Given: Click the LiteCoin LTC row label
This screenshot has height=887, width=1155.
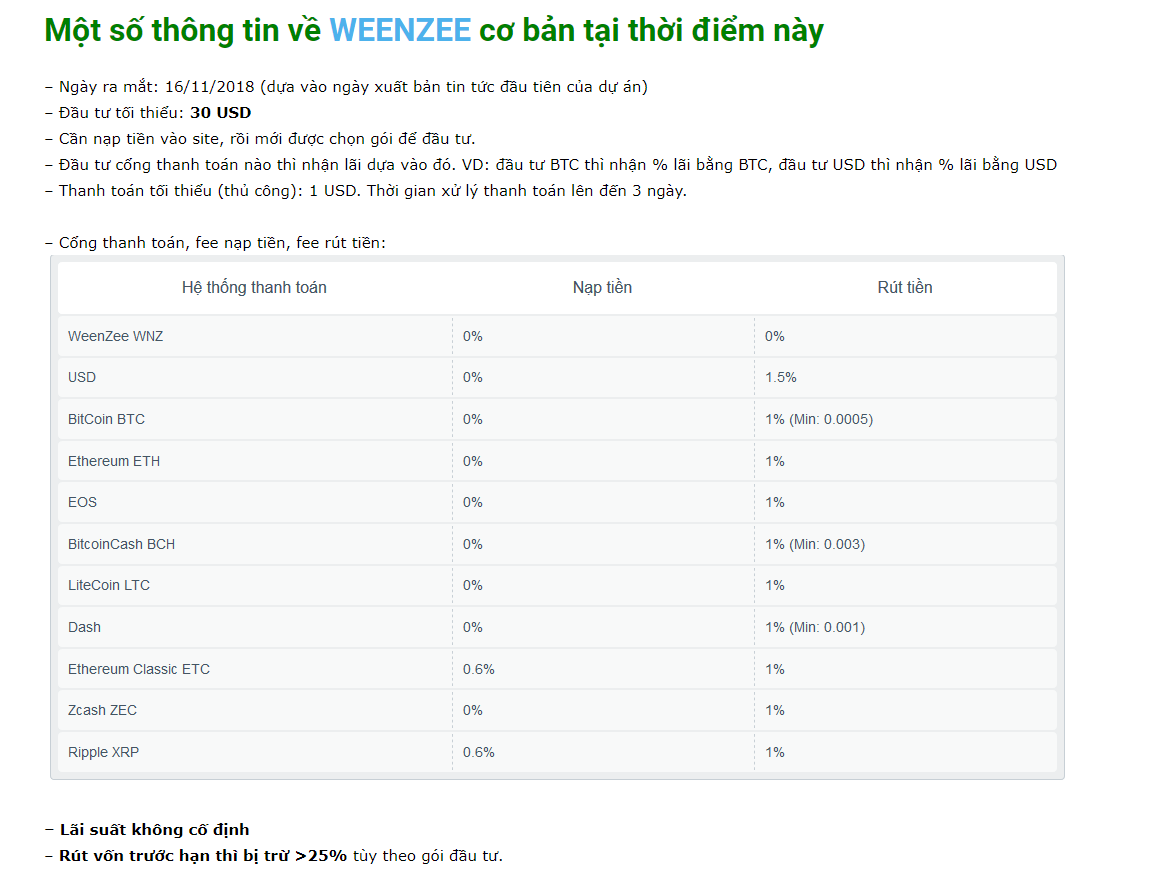Looking at the screenshot, I should point(109,585).
